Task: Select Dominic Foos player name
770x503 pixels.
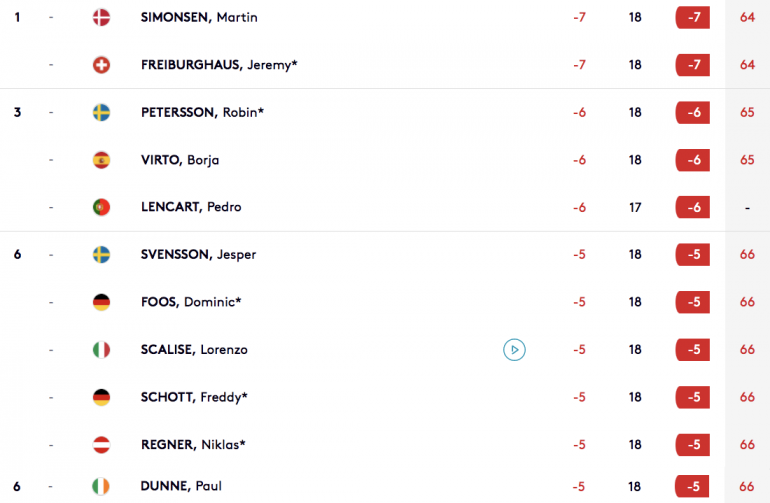Action: click(191, 302)
